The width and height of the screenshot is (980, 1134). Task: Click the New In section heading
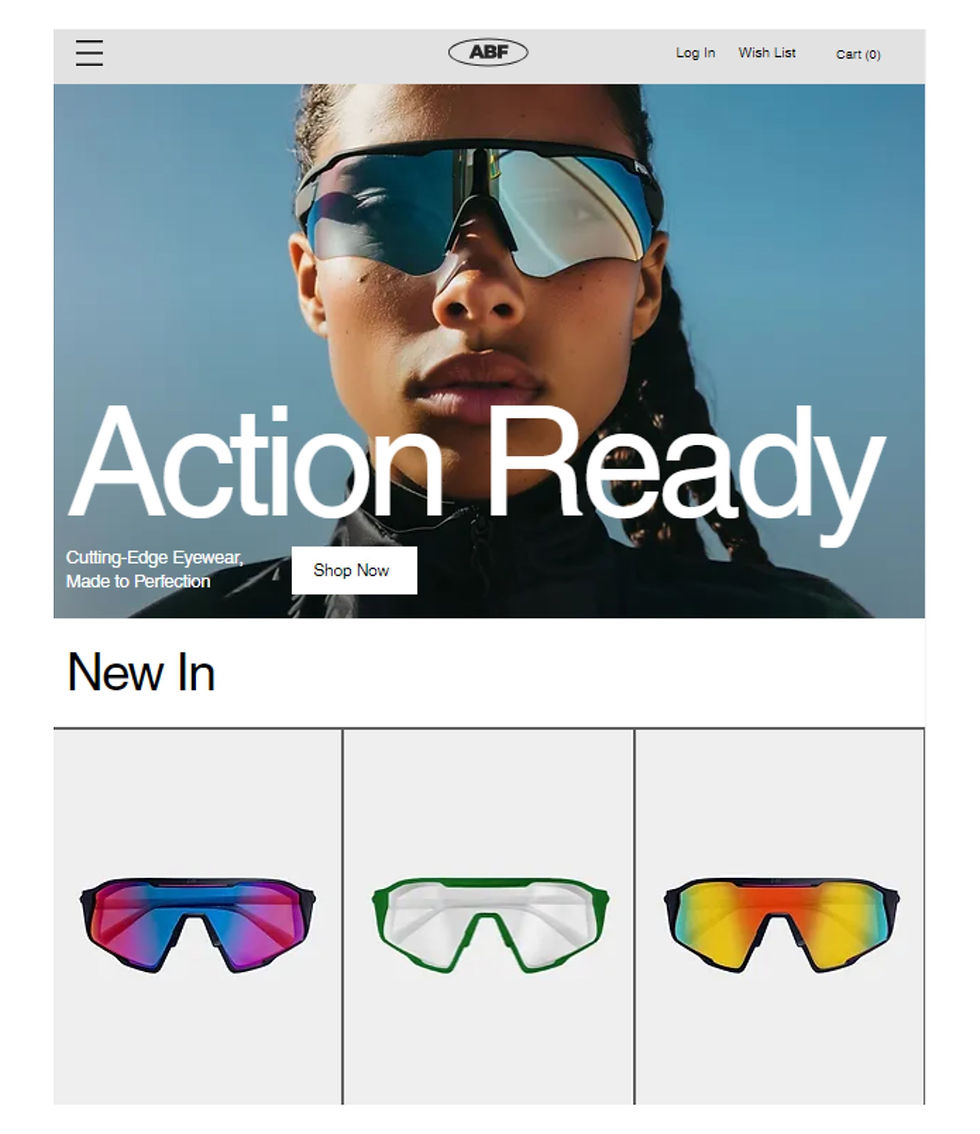[x=141, y=673]
